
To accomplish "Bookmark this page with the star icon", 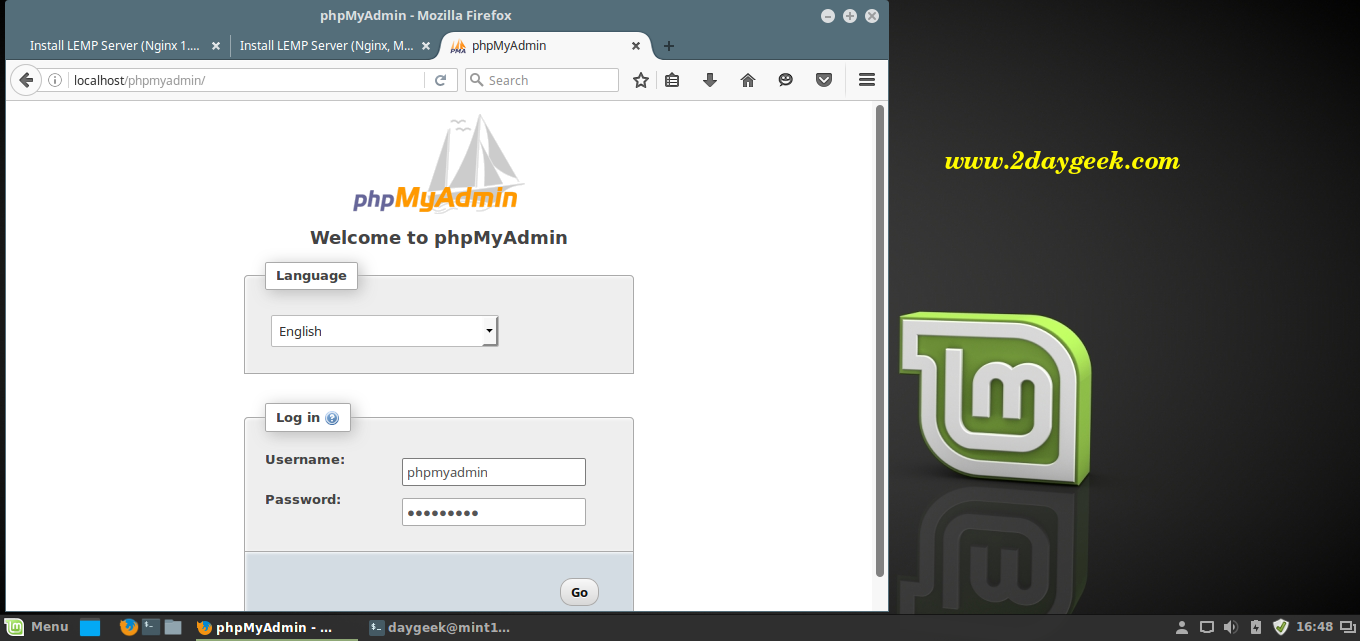I will [641, 80].
